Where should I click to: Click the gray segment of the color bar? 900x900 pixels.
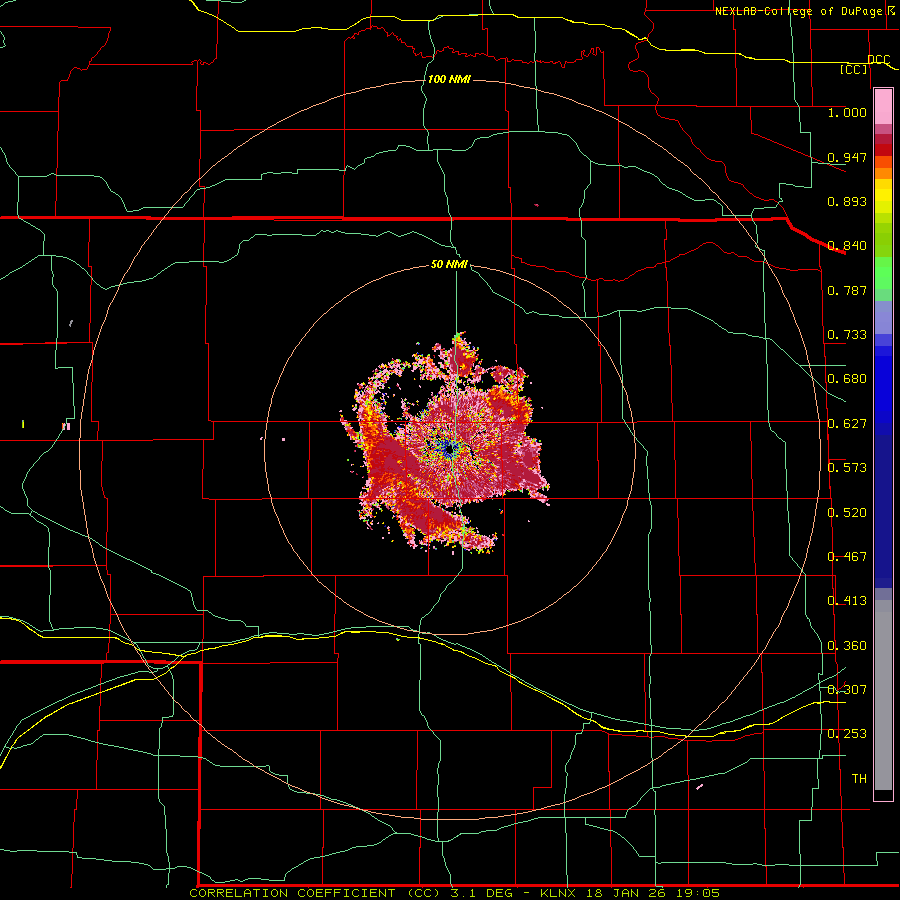[x=883, y=695]
